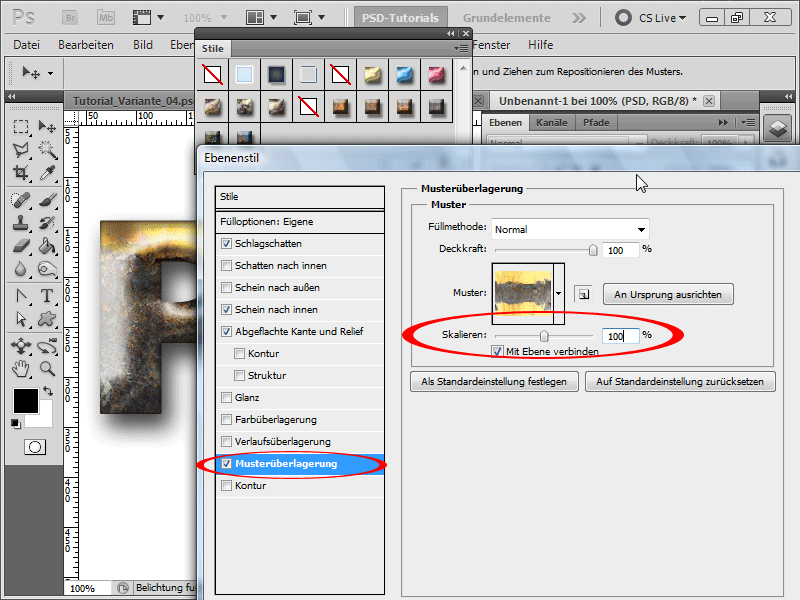Image resolution: width=800 pixels, height=600 pixels.
Task: Open the Stile panel options menu
Action: tap(461, 48)
